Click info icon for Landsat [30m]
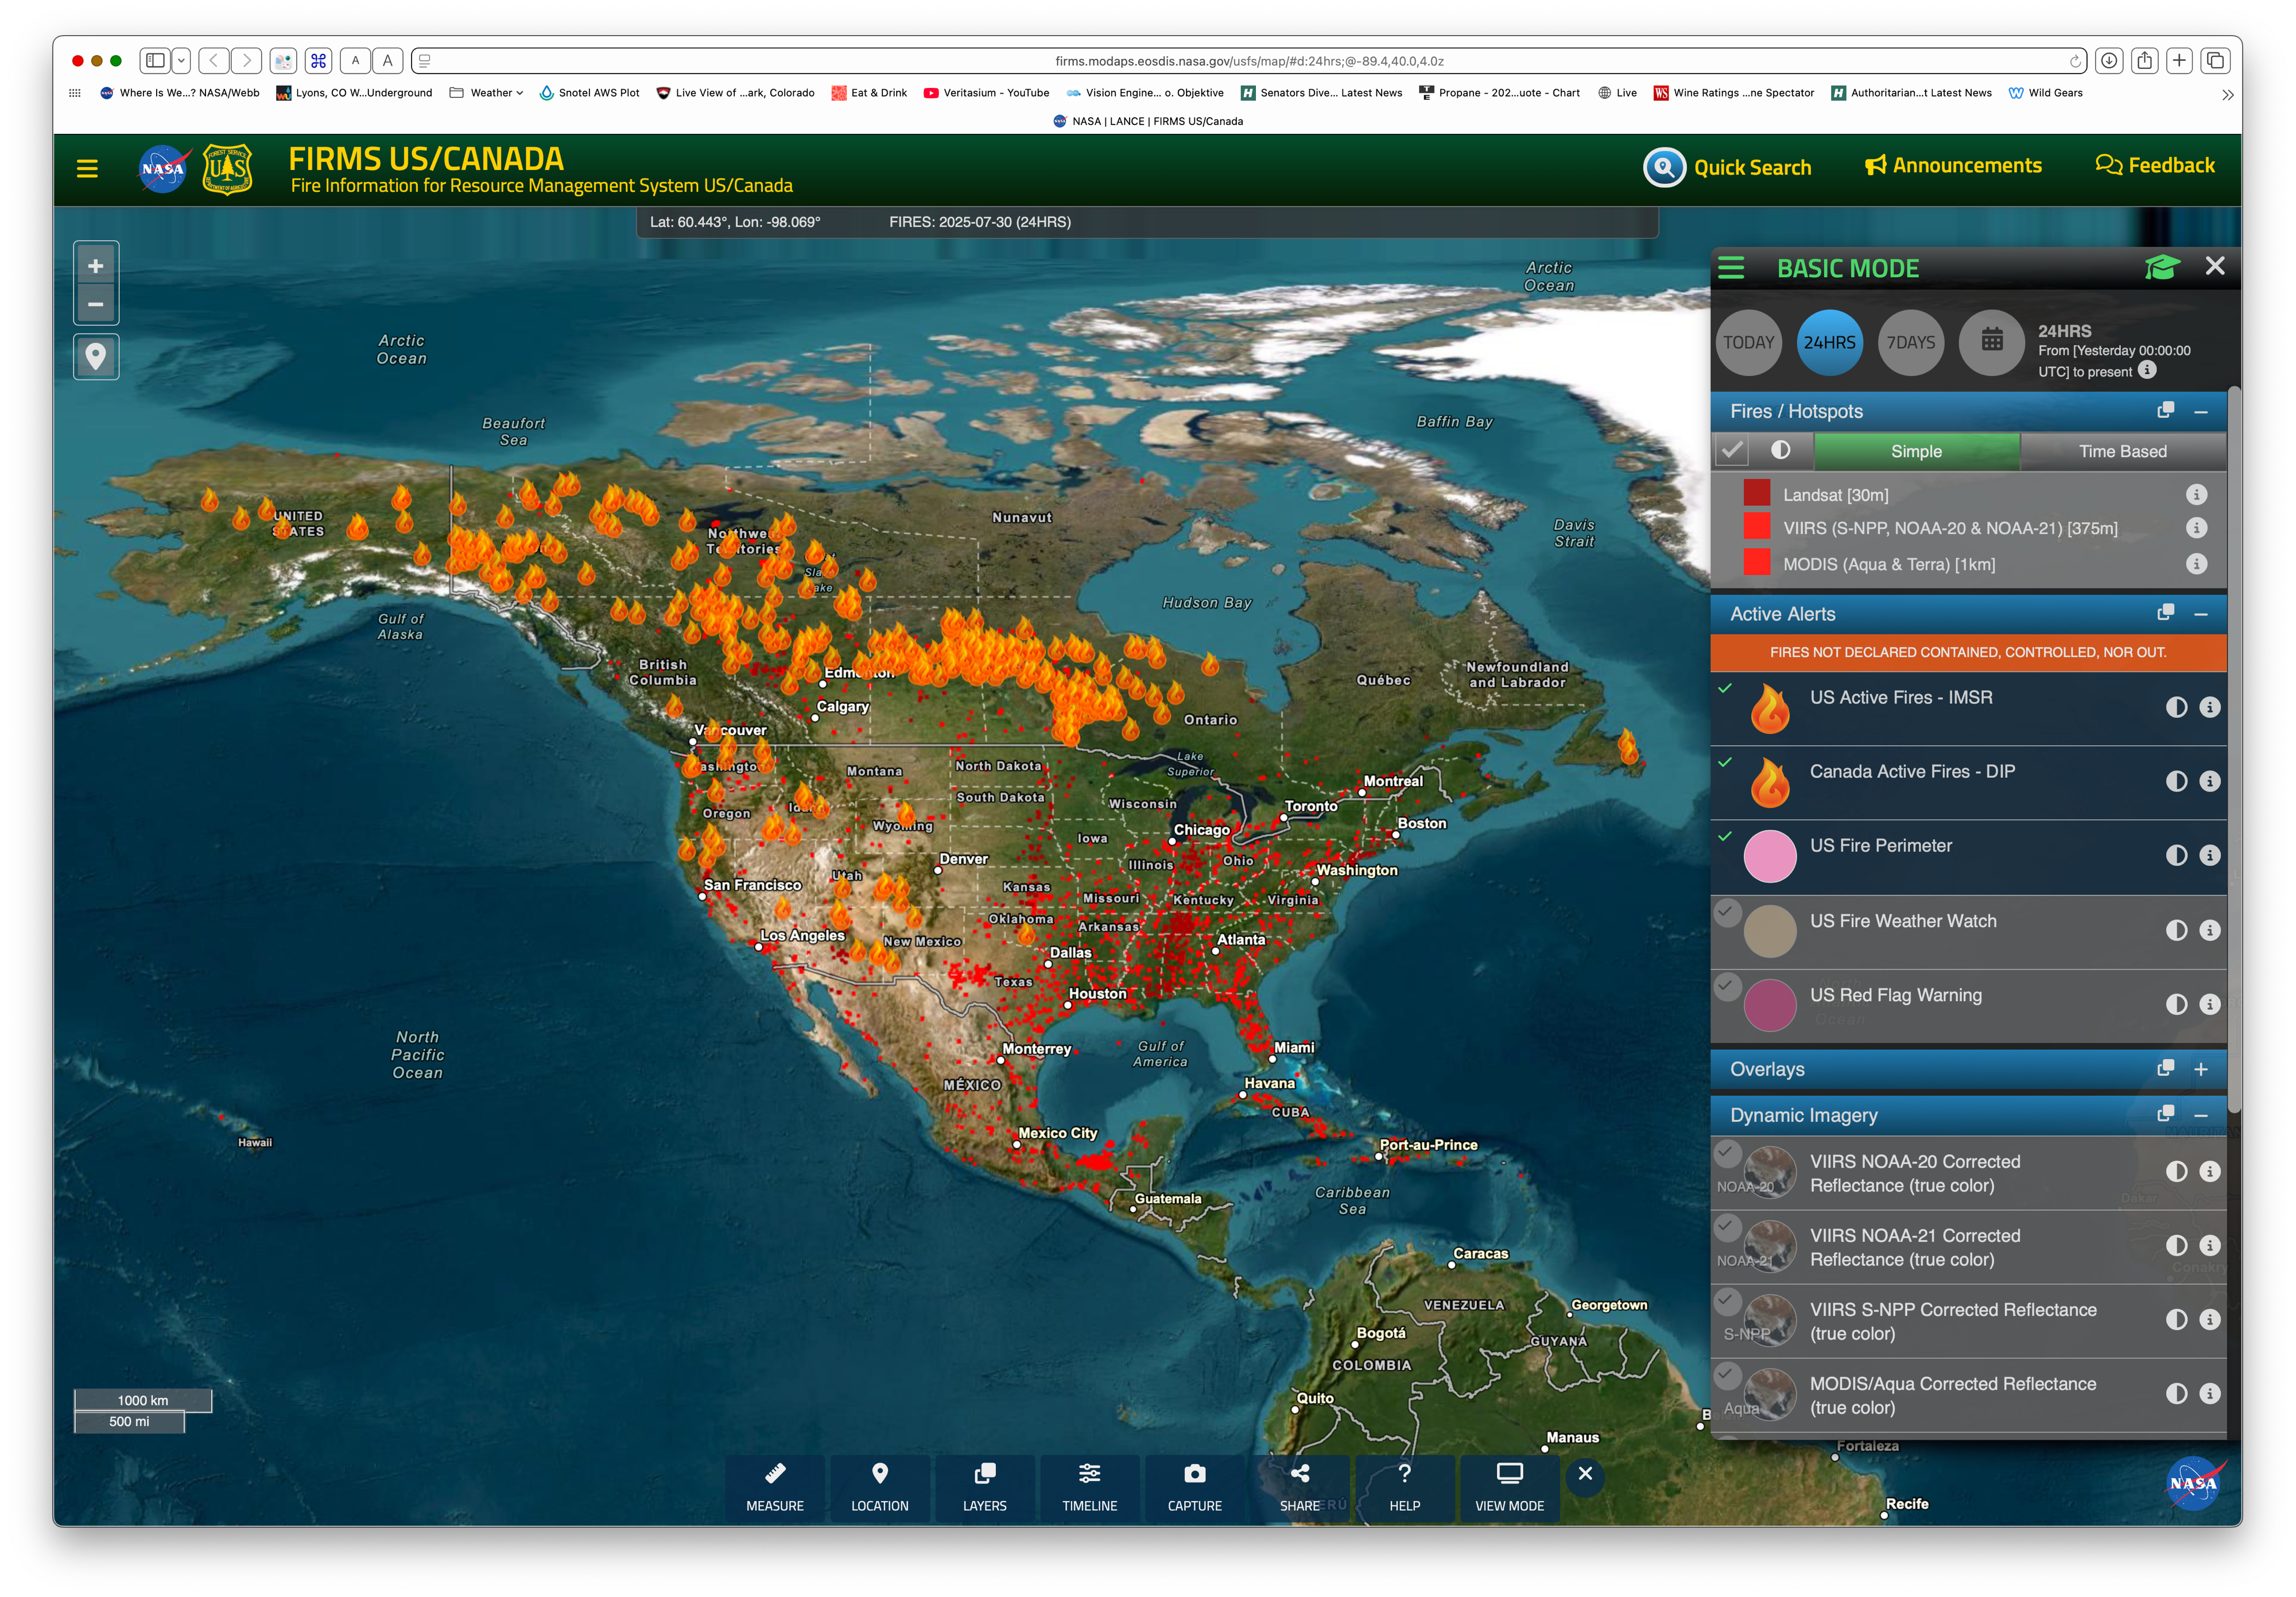This screenshot has height=1597, width=2296. pyautogui.click(x=2196, y=495)
